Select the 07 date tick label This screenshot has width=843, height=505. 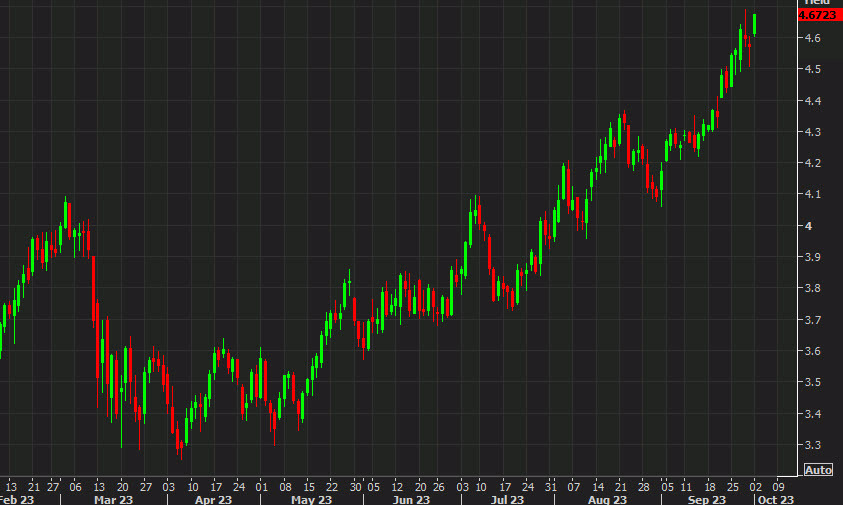pos(574,487)
